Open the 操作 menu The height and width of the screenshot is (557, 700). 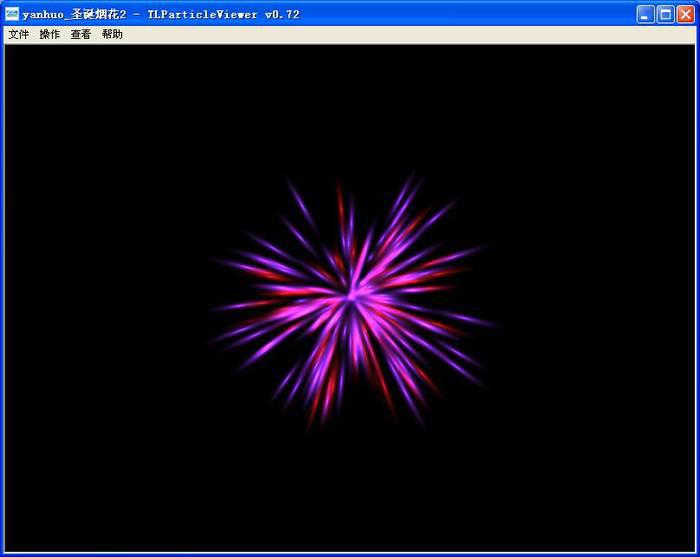50,34
